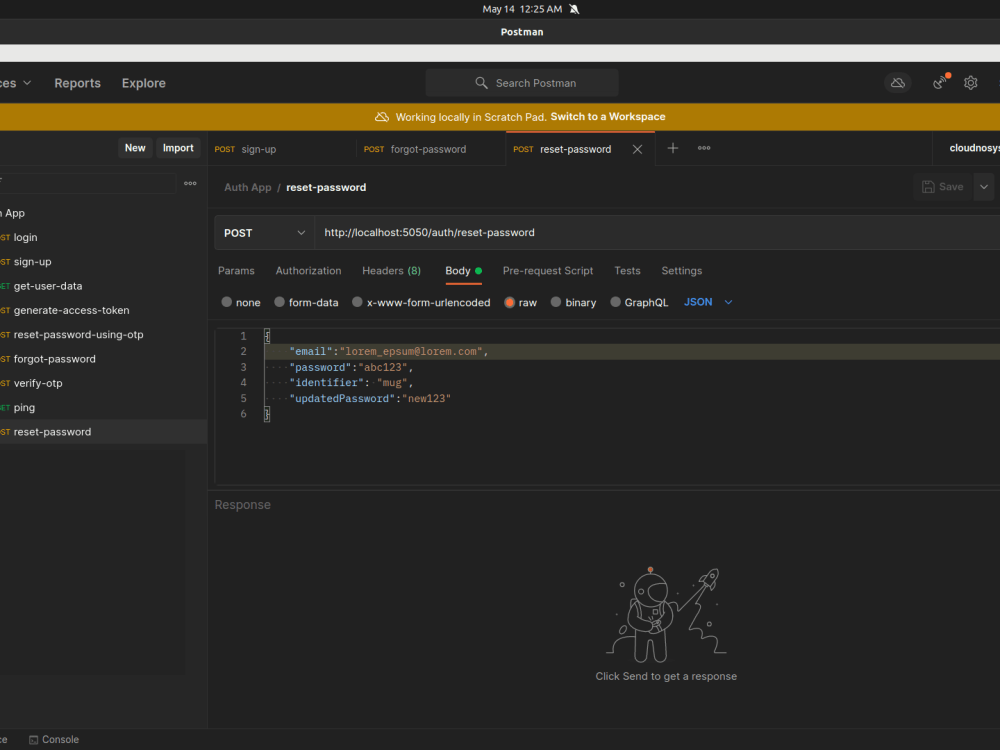This screenshot has width=1000, height=750.
Task: Click the muted notification bell icon
Action: 575,9
